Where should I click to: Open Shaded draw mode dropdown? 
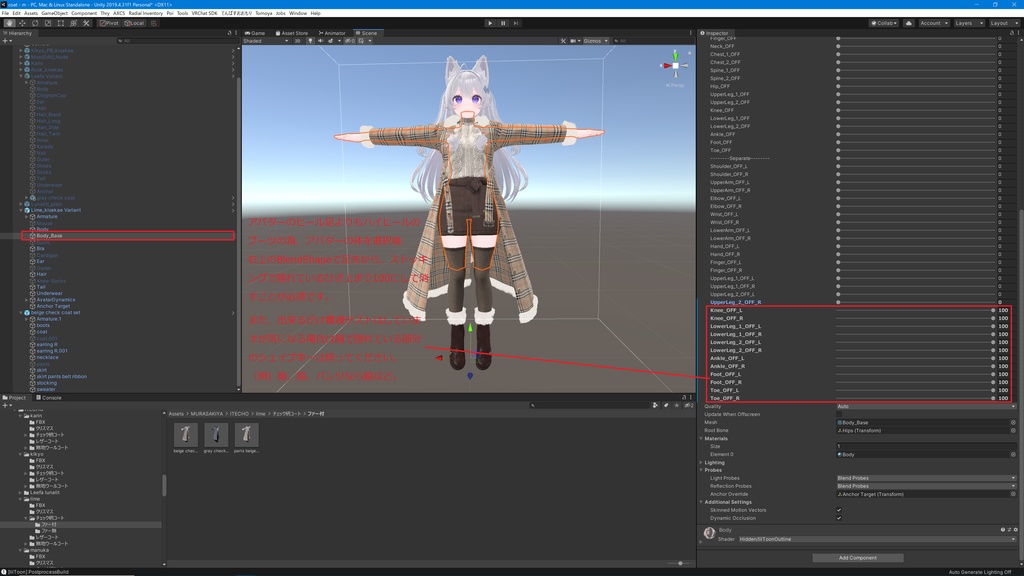click(x=266, y=40)
